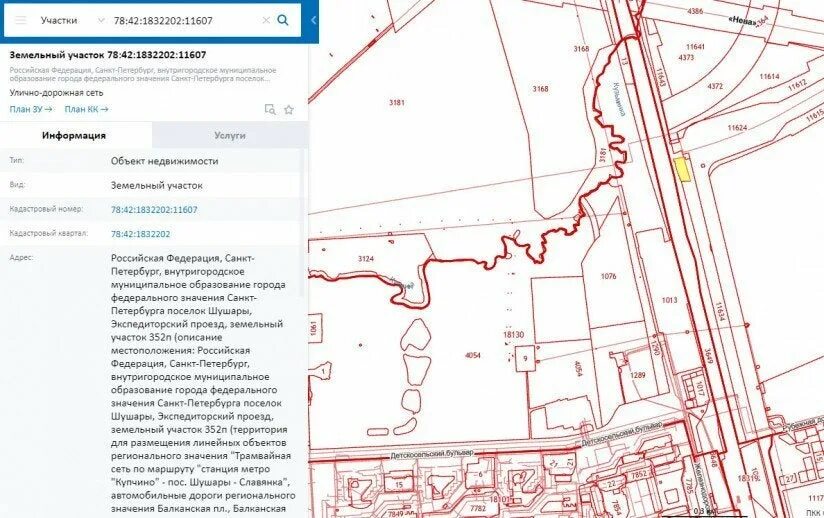Click parcel label 18130 on the map
Image resolution: width=824 pixels, height=518 pixels.
(x=513, y=334)
